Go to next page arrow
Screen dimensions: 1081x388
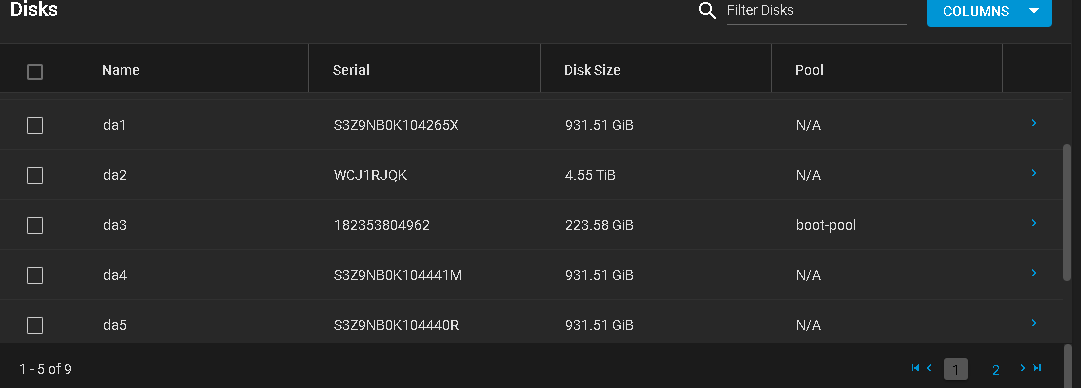click(1023, 368)
